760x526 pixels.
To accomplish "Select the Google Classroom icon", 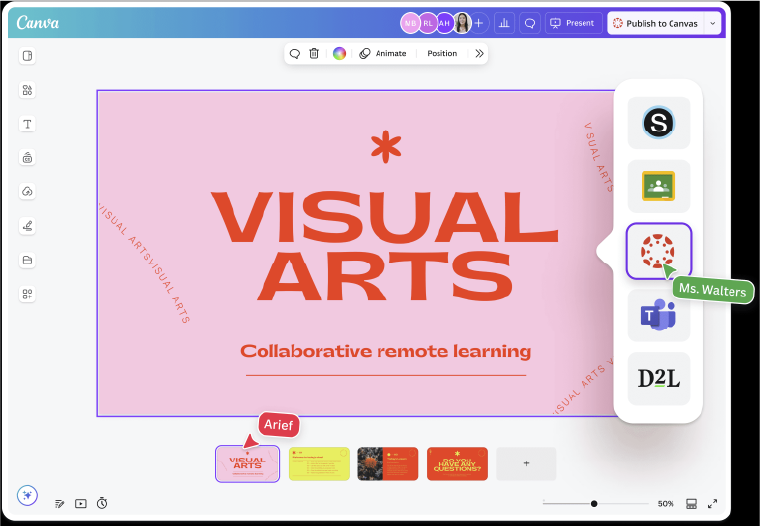I will click(659, 186).
